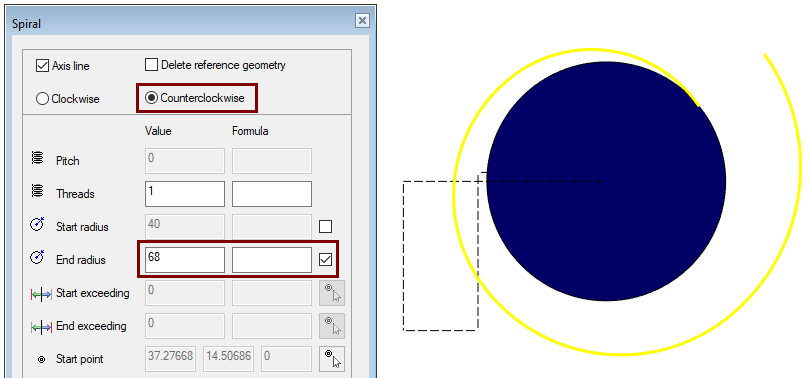Click the Start exceeding arrows icon
Screen dimensions: 806x378
(41, 295)
